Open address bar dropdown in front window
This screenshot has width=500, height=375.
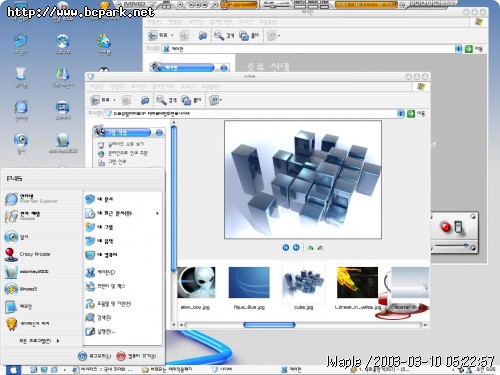click(x=401, y=114)
